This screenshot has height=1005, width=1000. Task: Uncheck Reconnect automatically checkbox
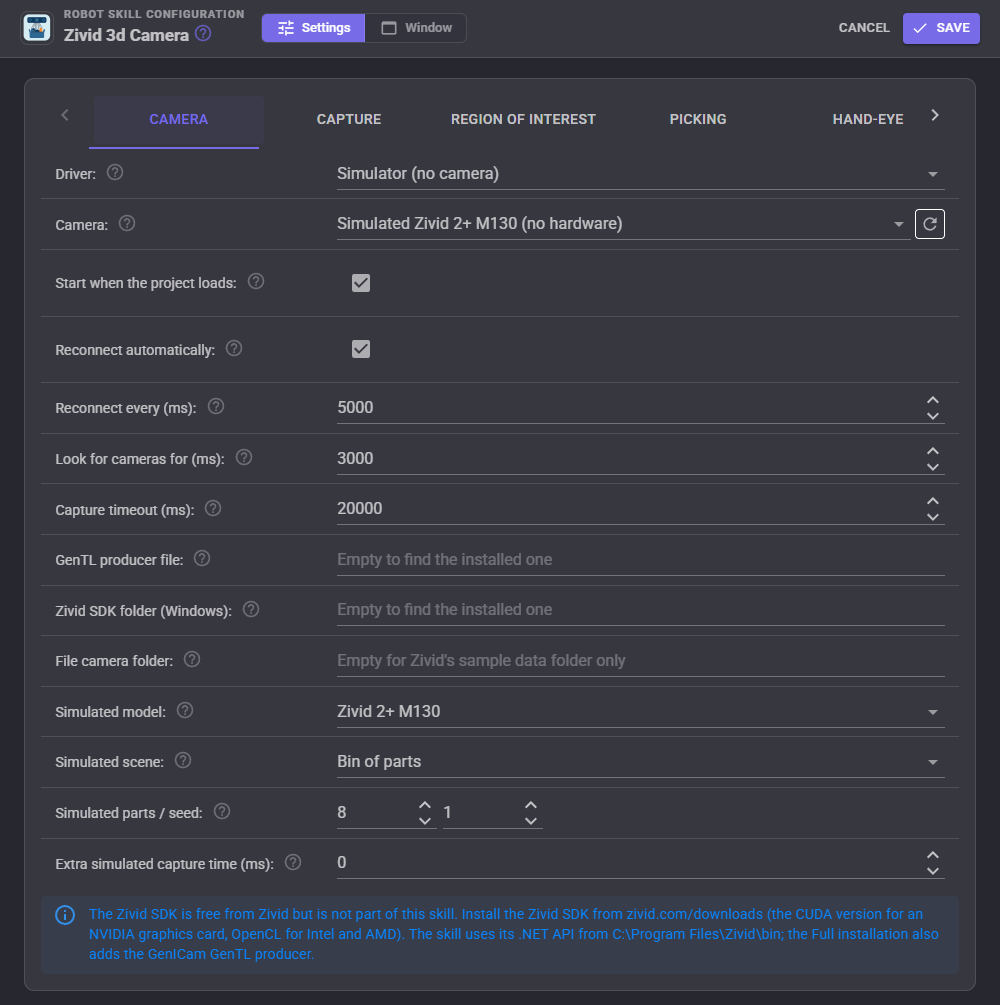click(x=361, y=349)
